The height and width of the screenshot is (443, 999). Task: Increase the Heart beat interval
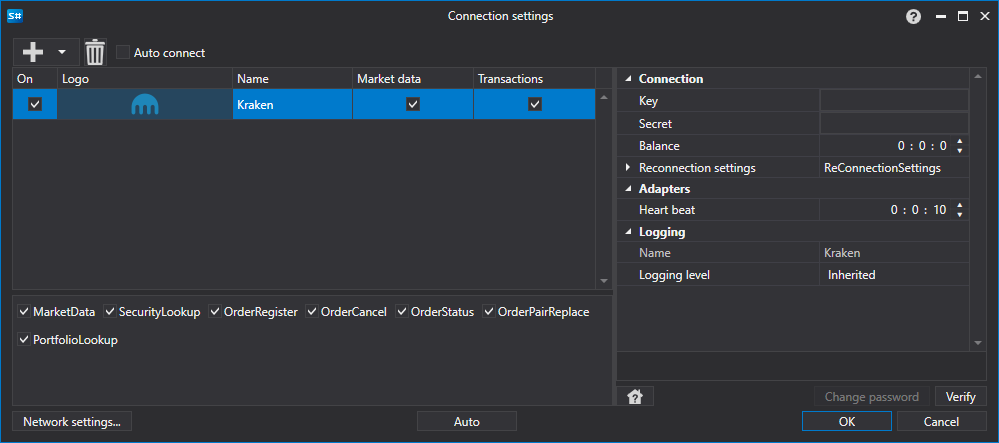[x=960, y=205]
